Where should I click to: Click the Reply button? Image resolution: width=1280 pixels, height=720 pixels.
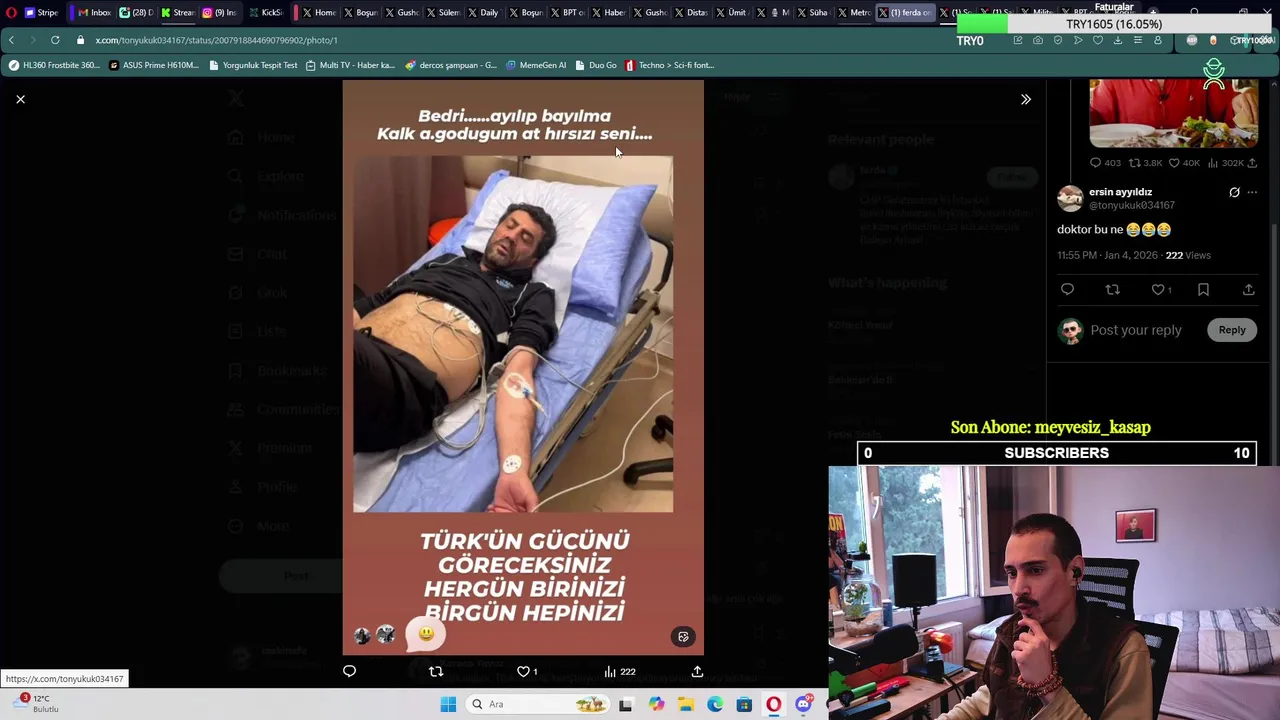click(1232, 330)
